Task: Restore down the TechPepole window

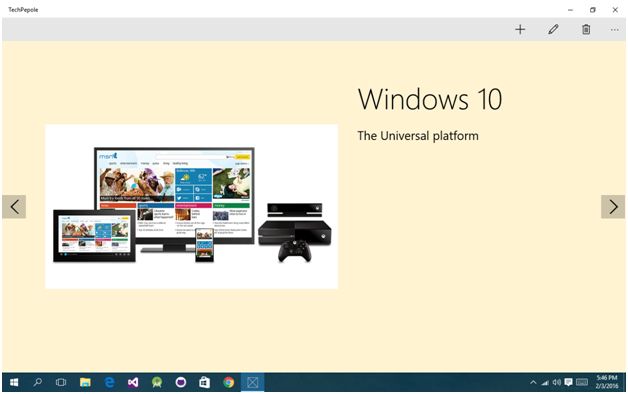Action: [x=593, y=10]
